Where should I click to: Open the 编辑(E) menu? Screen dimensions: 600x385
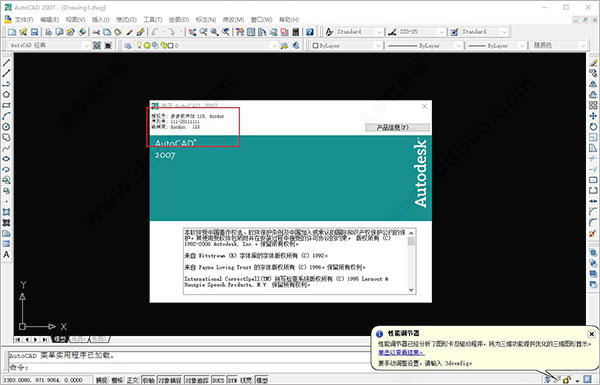click(49, 20)
